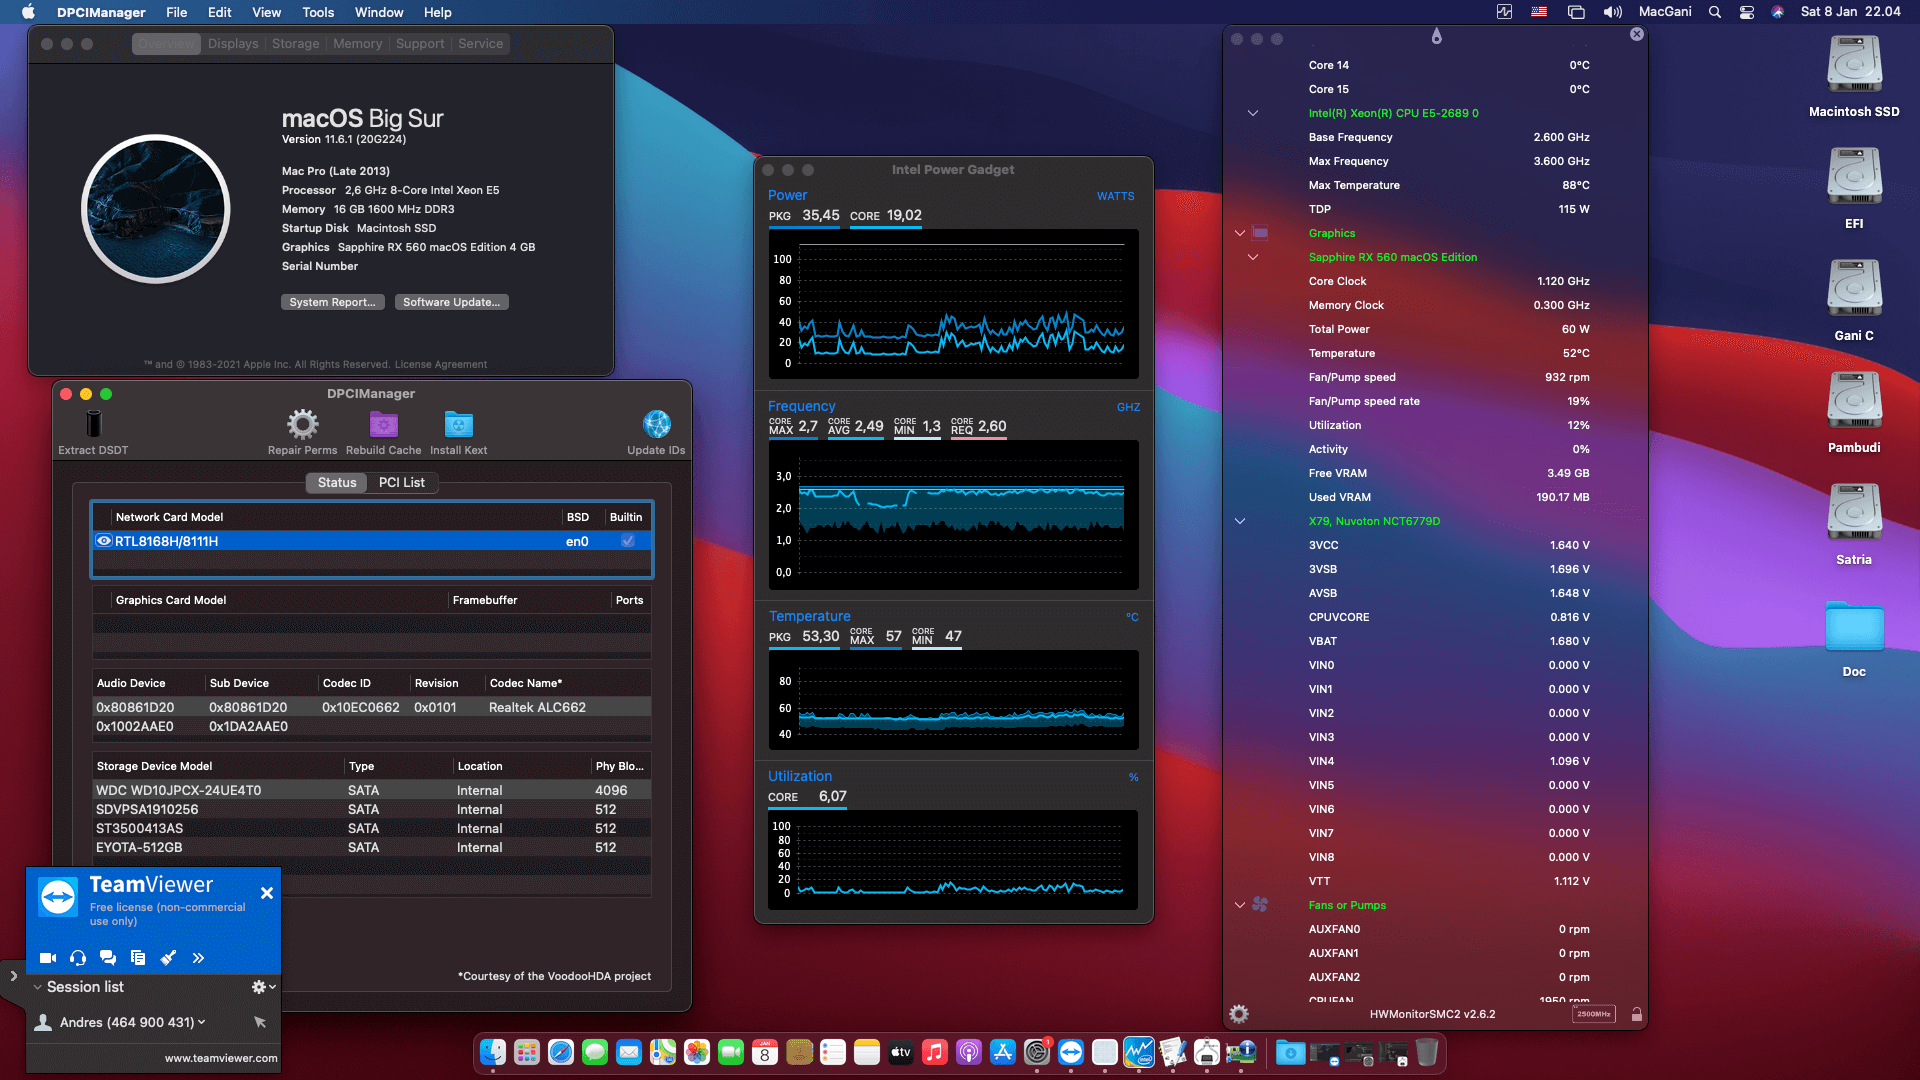Start video in TeamViewer panel

pos(47,958)
